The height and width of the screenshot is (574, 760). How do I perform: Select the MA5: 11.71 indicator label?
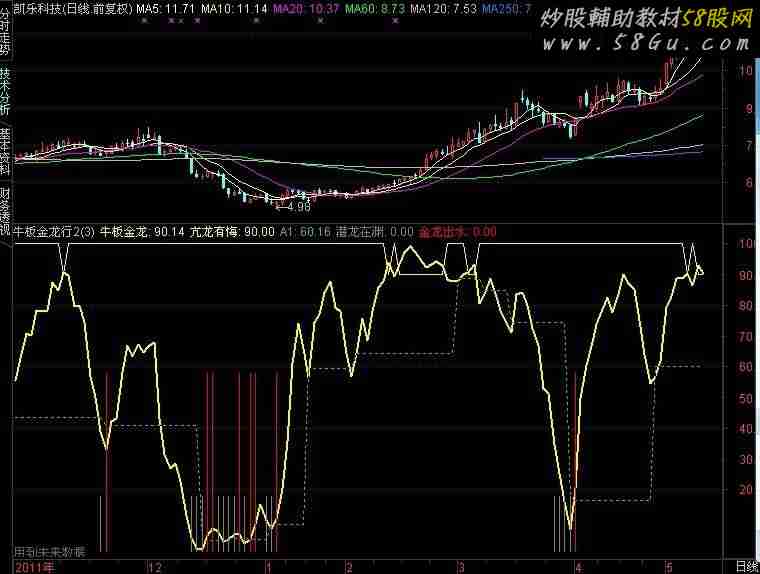(x=166, y=8)
